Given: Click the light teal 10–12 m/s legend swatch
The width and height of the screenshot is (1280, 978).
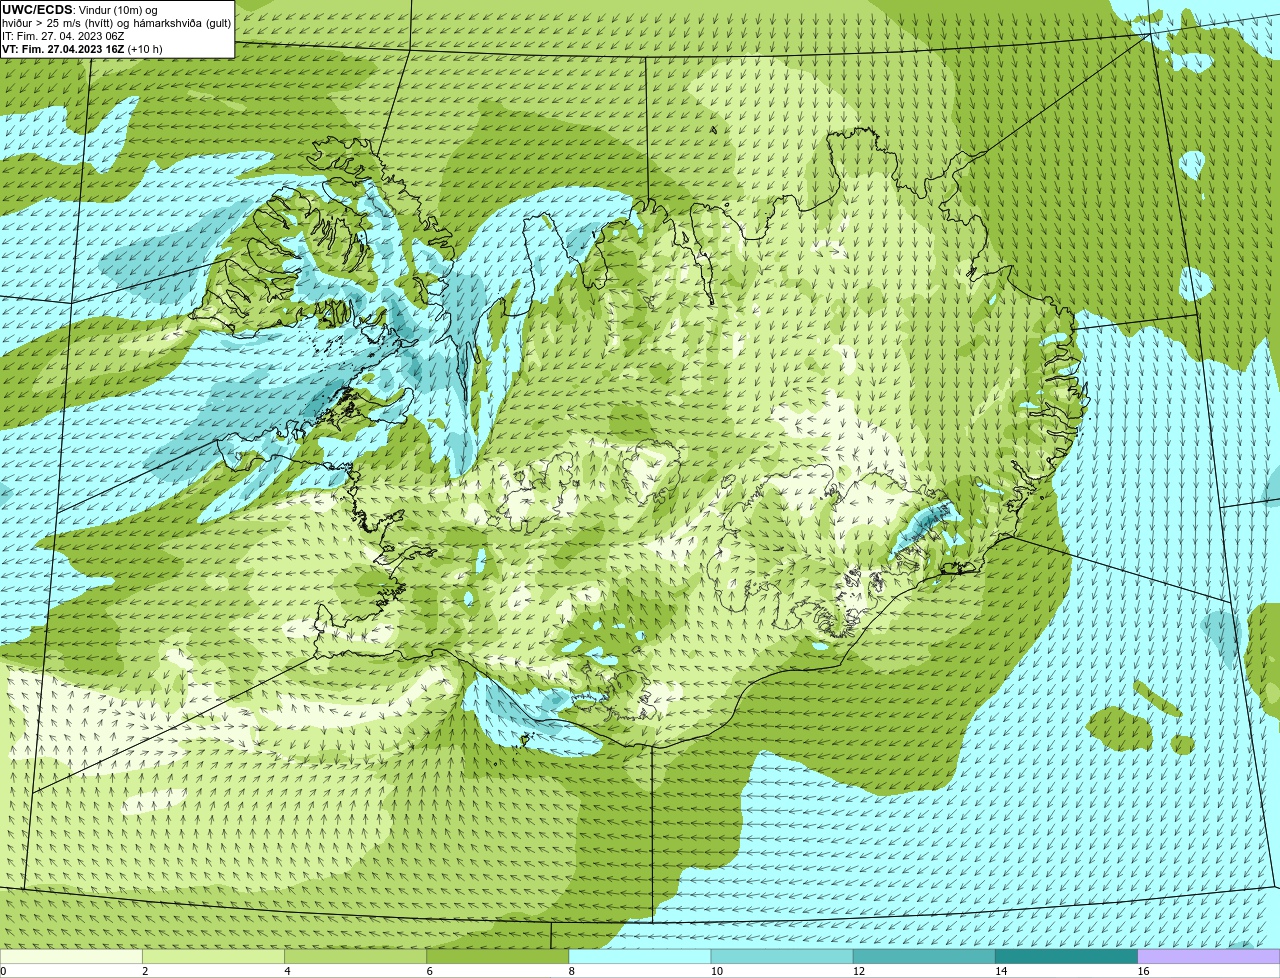Looking at the screenshot, I should click(x=782, y=957).
